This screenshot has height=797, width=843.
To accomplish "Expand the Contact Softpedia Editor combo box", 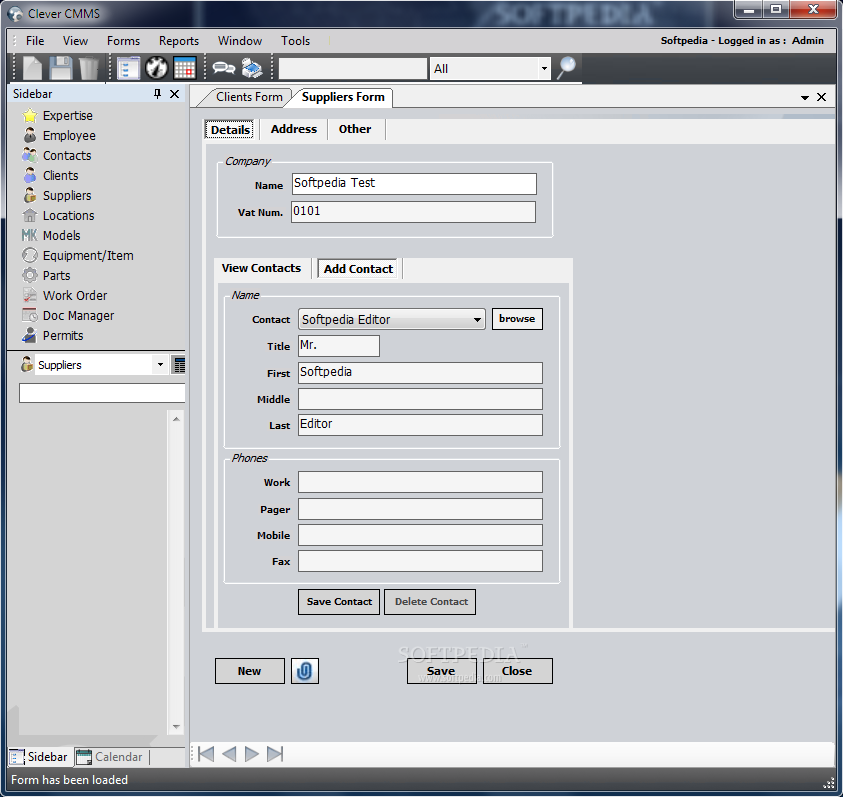I will (477, 319).
